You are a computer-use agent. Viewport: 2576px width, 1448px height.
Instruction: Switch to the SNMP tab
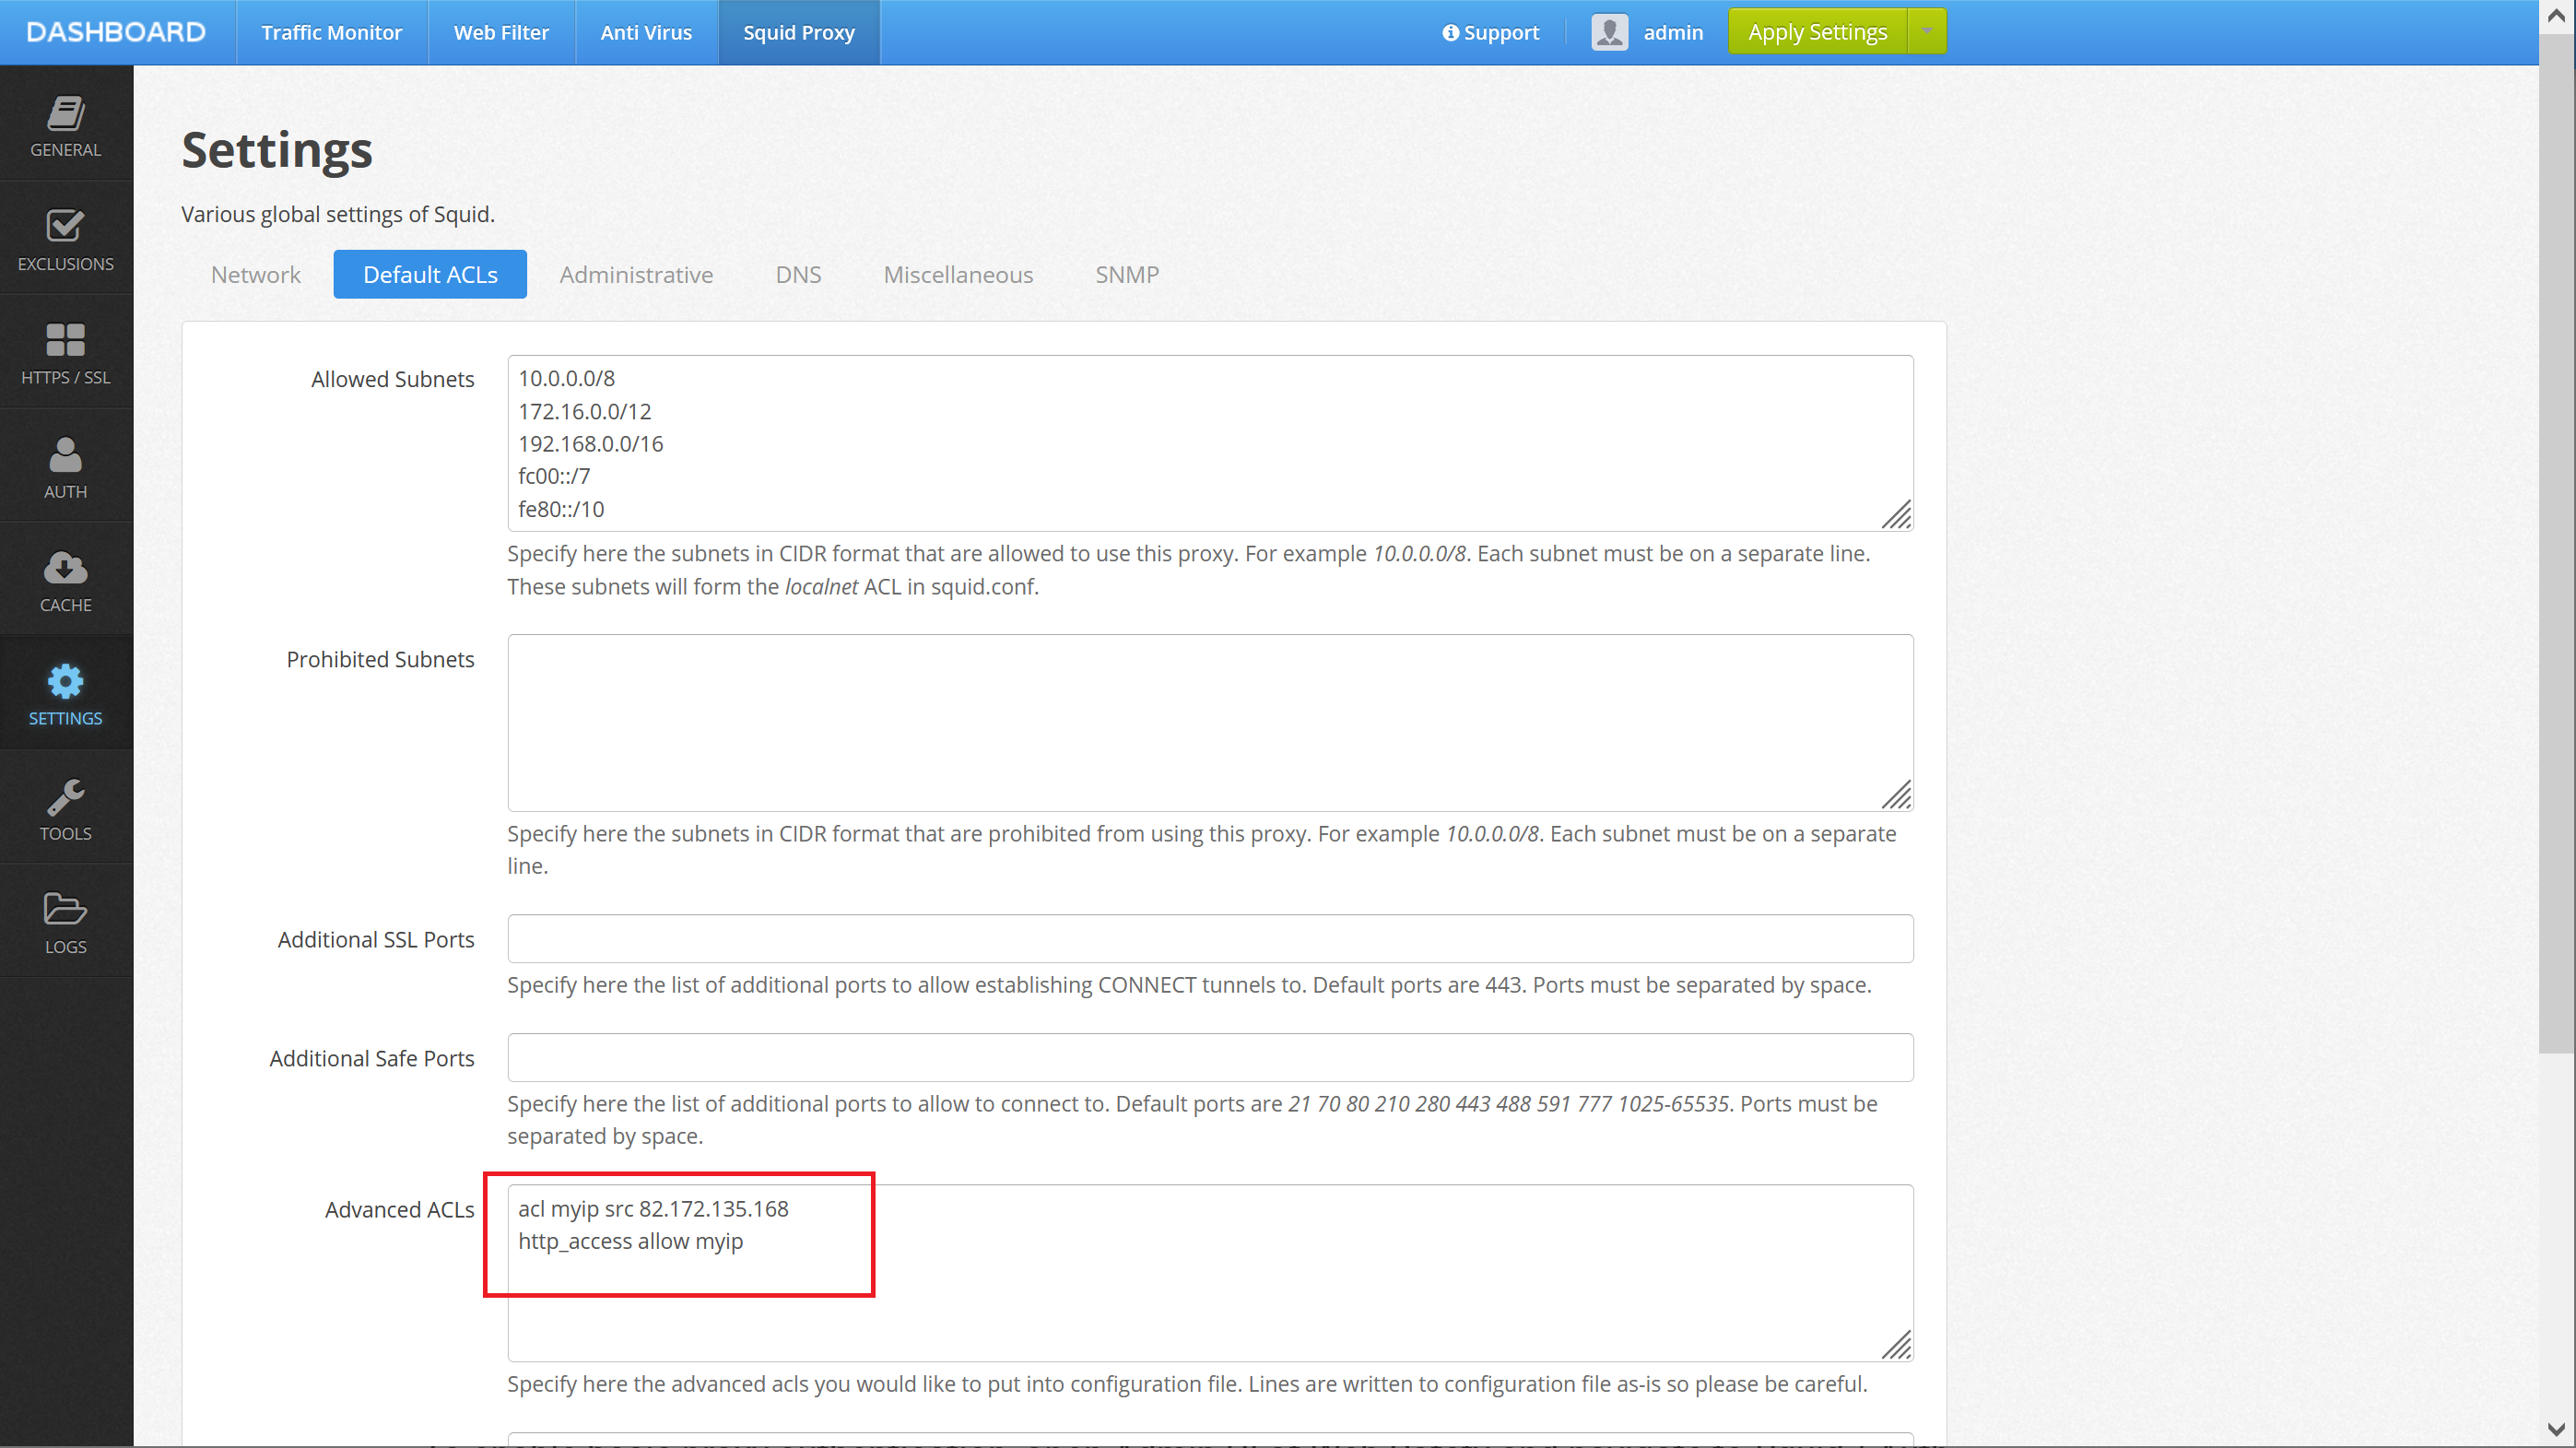(x=1127, y=274)
